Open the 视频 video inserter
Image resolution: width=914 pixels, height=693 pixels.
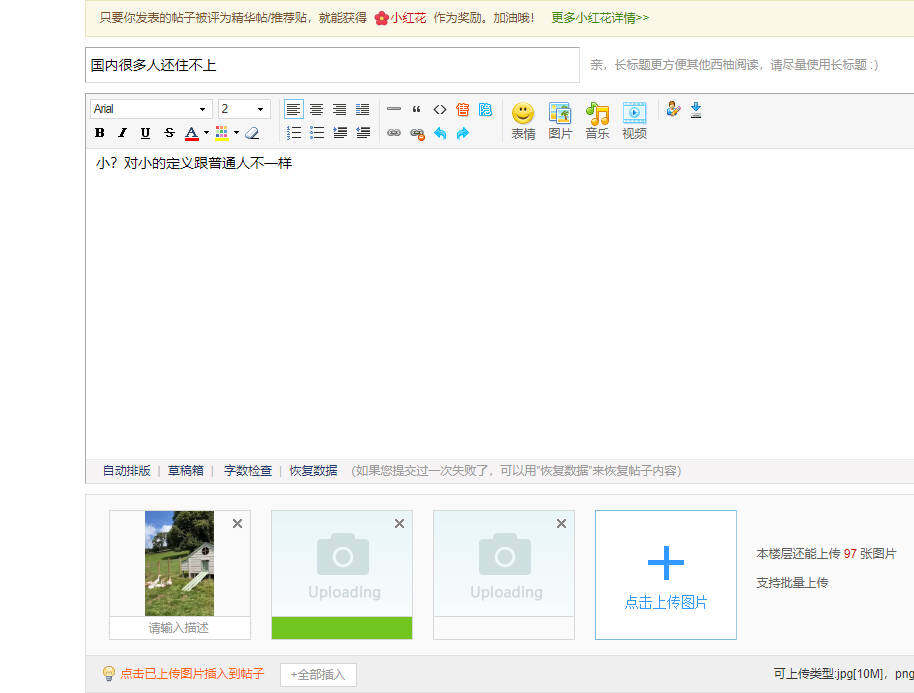(x=634, y=121)
